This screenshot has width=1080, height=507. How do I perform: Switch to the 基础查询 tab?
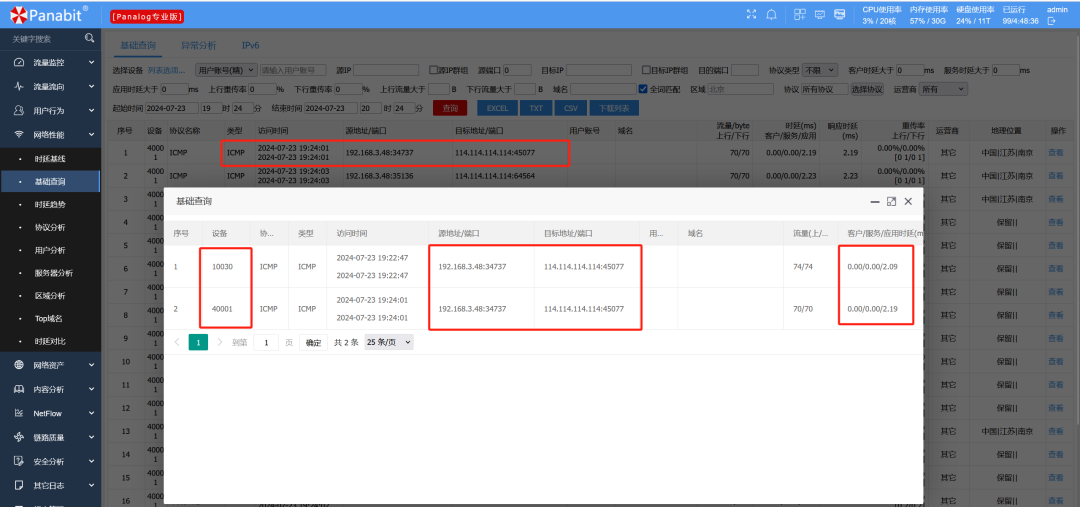click(x=138, y=45)
